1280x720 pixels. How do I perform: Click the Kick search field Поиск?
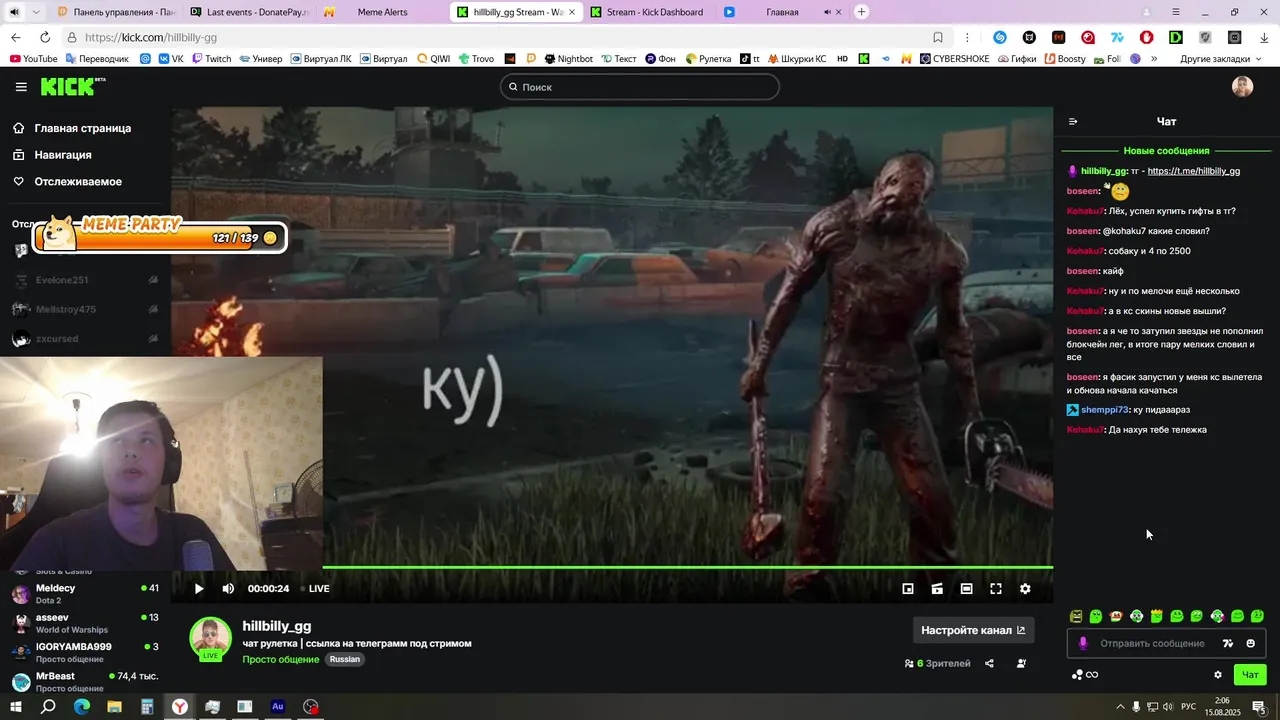pos(640,87)
